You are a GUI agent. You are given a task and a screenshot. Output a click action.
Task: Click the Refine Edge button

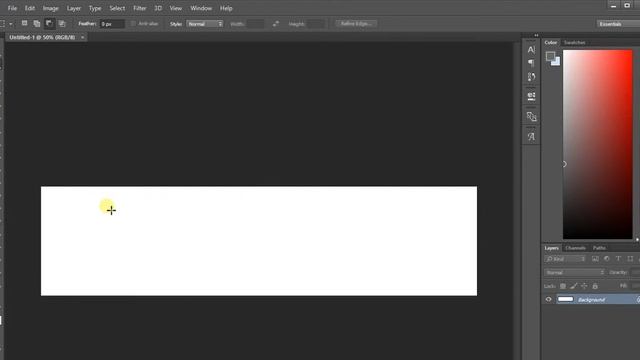coord(356,24)
